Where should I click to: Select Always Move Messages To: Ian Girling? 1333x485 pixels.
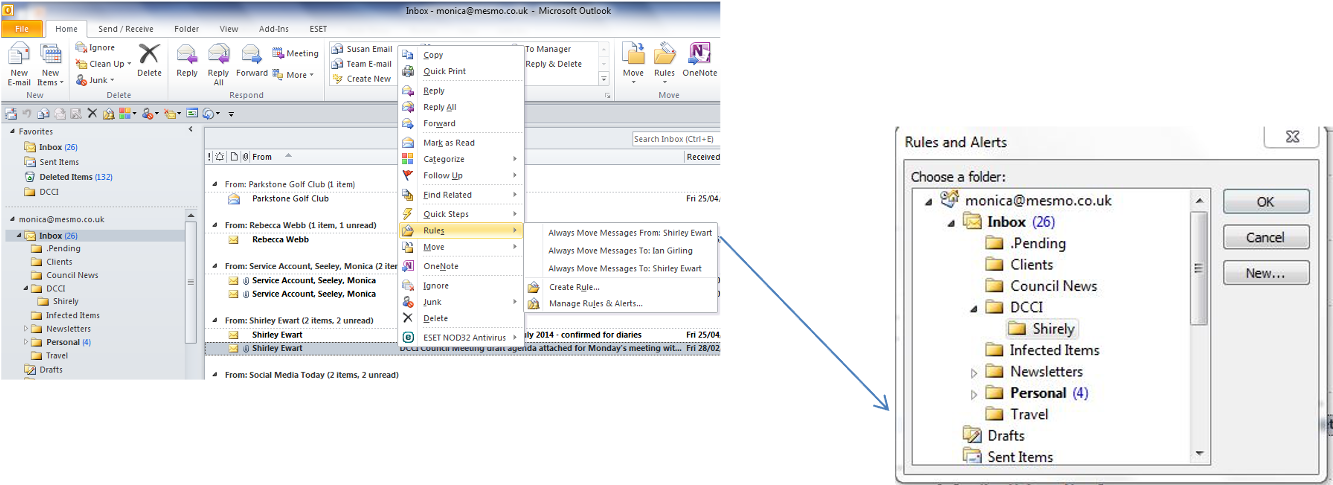(623, 250)
